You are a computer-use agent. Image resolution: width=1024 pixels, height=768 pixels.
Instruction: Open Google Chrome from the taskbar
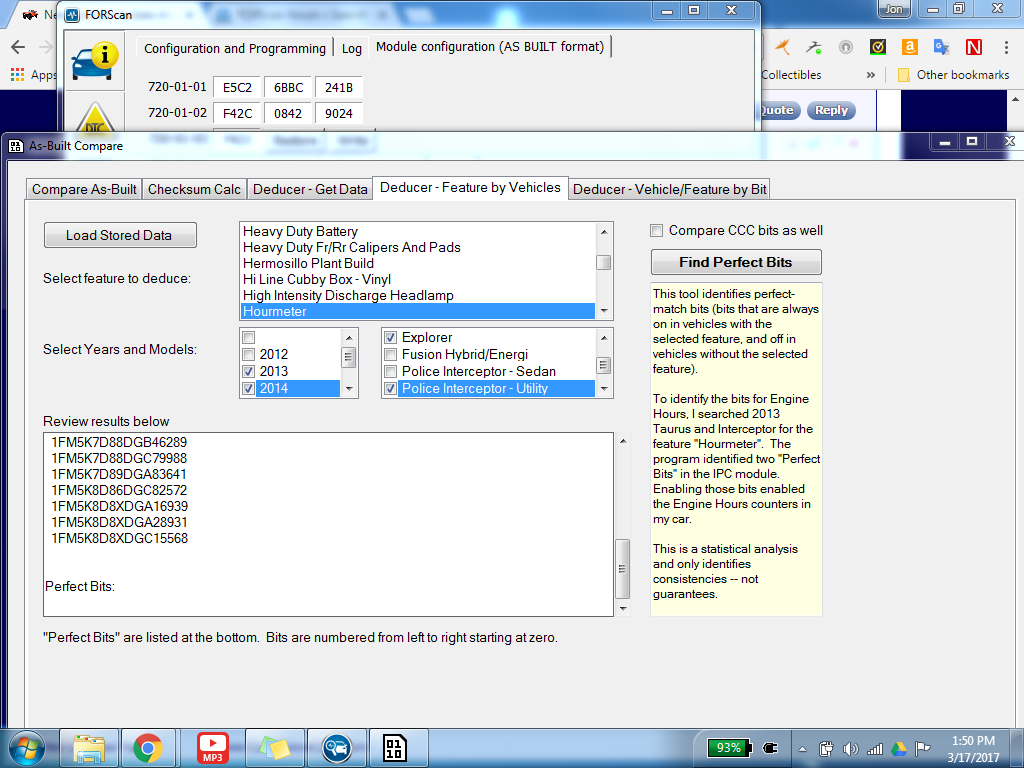[x=148, y=747]
